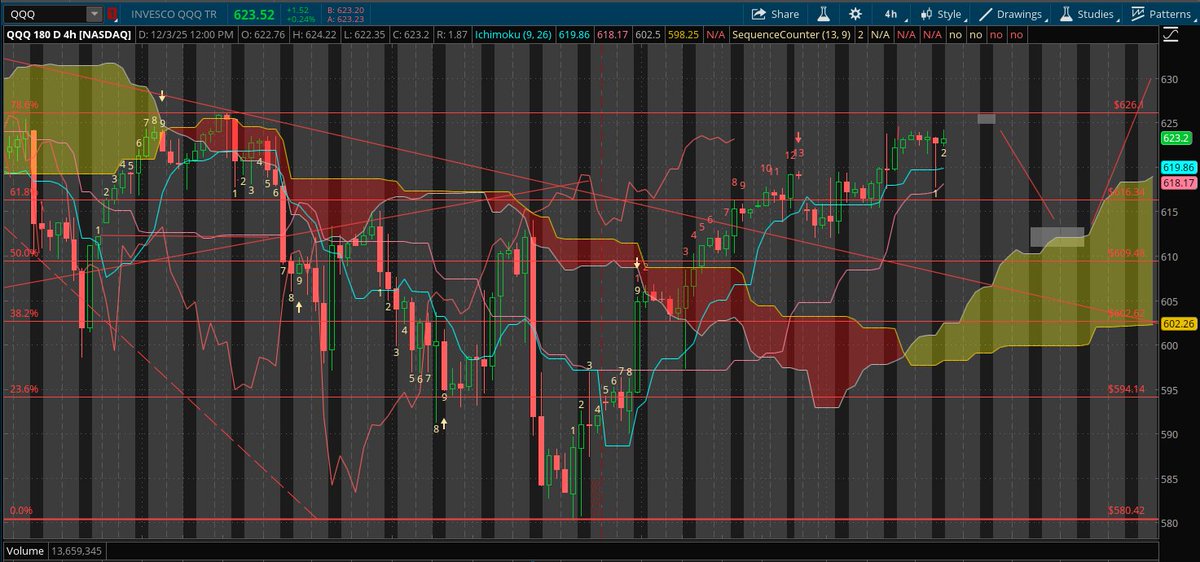The height and width of the screenshot is (562, 1200).
Task: Click the green 623.2 price axis label
Action: coord(1177,139)
